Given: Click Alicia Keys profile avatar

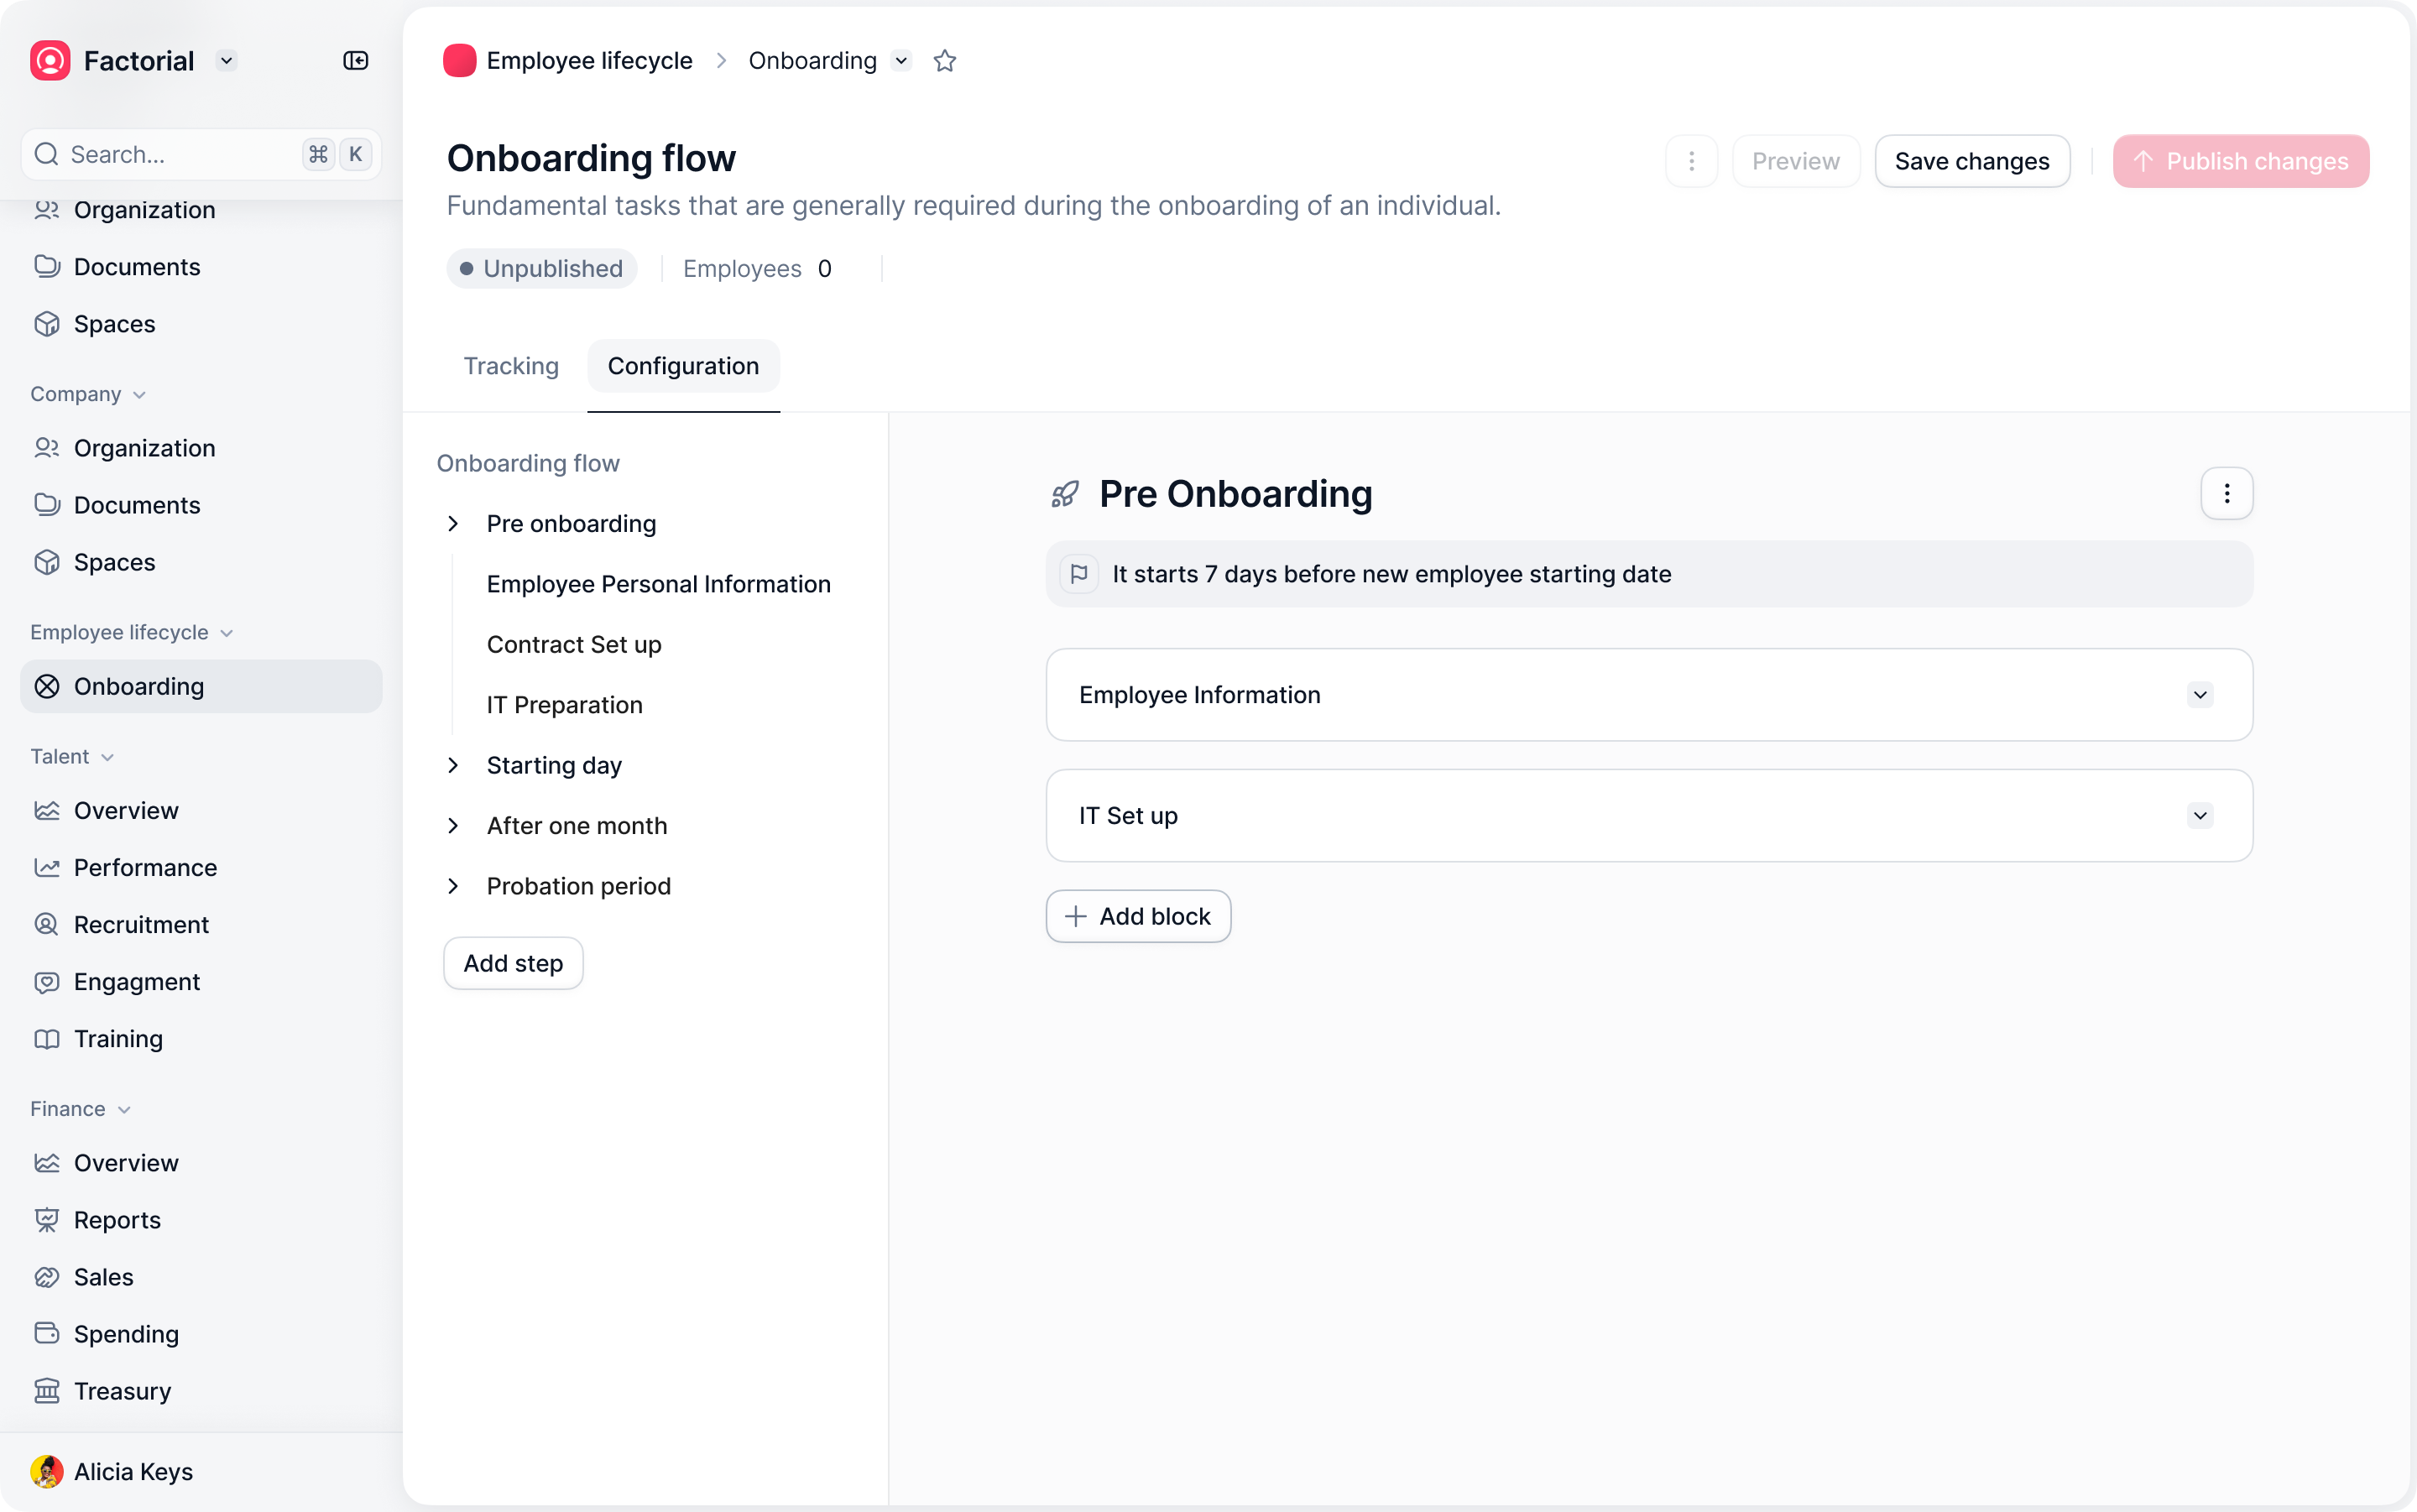Looking at the screenshot, I should [x=47, y=1471].
